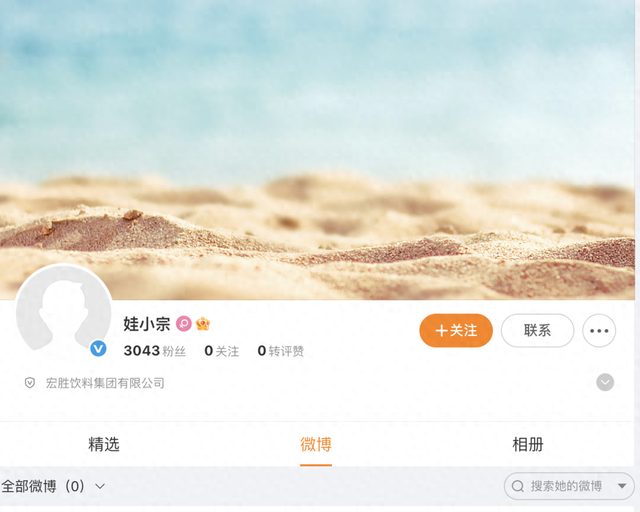Click the 0 转评赞 stat
Image resolution: width=640 pixels, height=512 pixels.
(281, 351)
